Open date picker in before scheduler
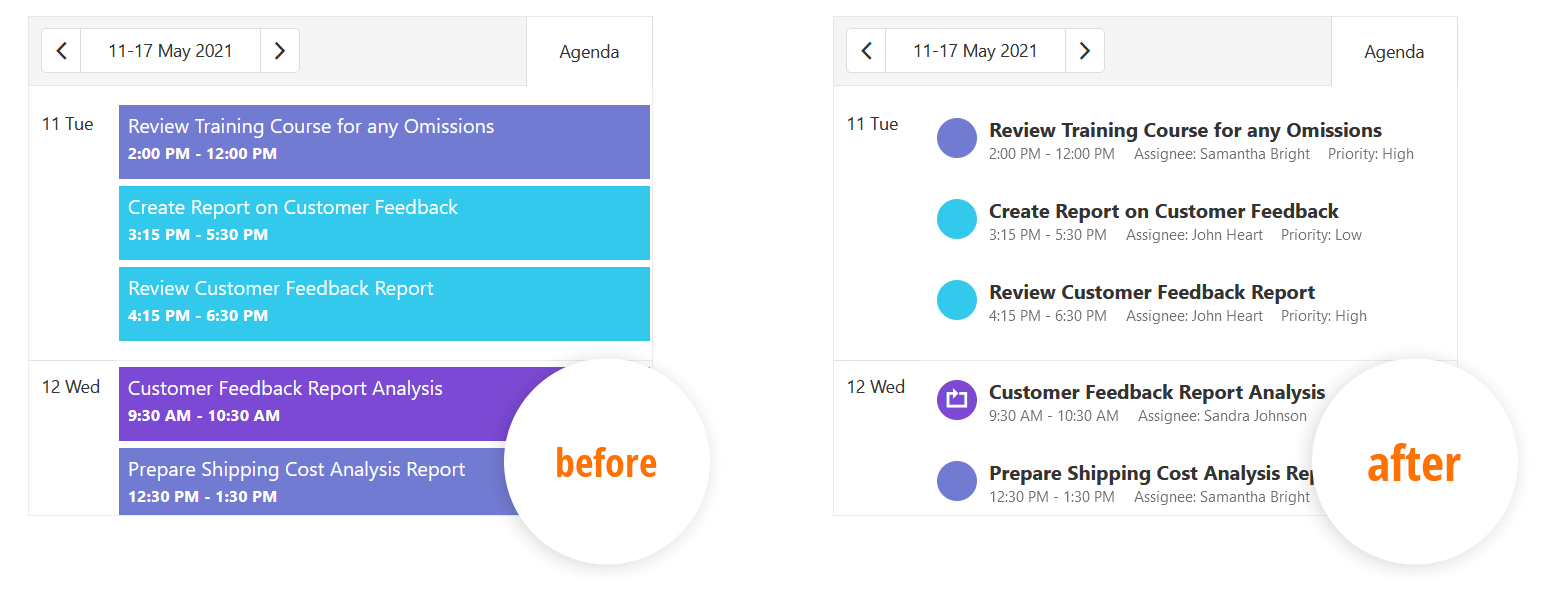The image size is (1560, 600). tap(170, 51)
